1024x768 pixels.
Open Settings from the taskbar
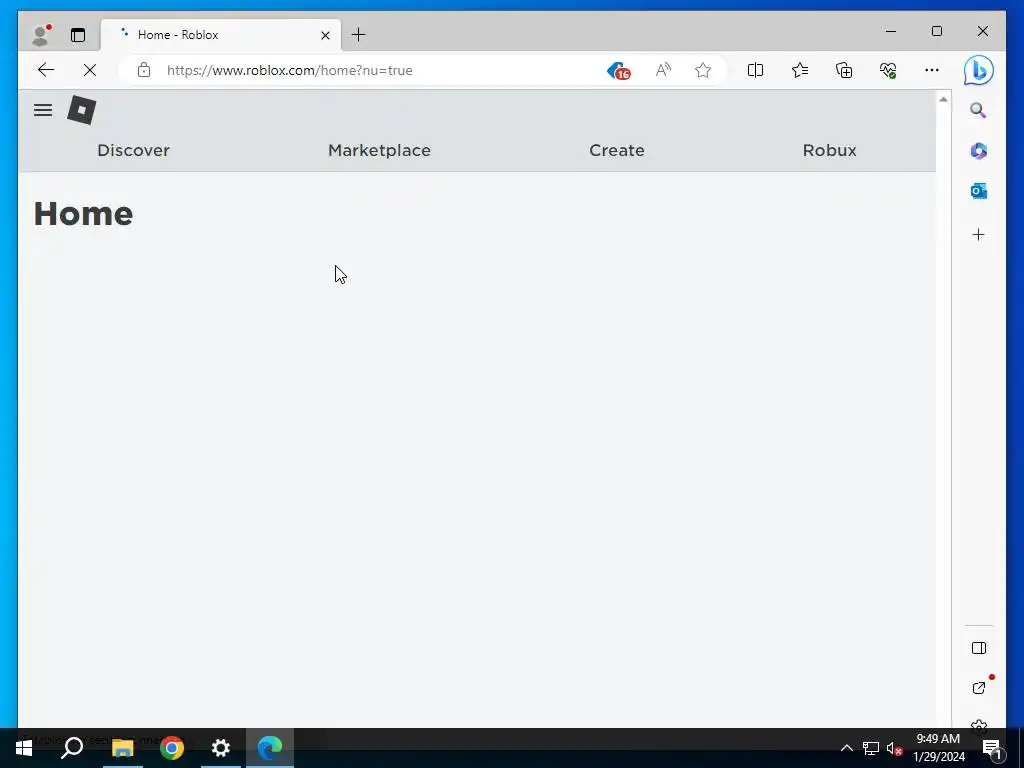221,748
